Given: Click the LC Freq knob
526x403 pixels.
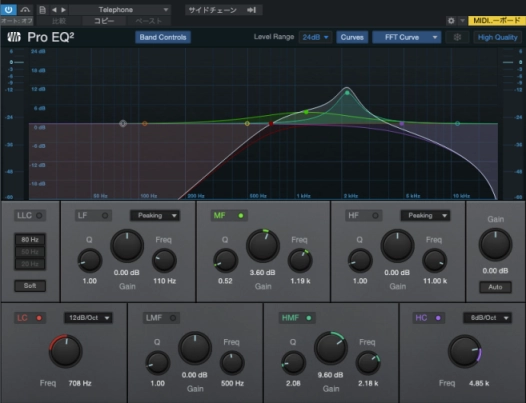Looking at the screenshot, I should pyautogui.click(x=66, y=351).
